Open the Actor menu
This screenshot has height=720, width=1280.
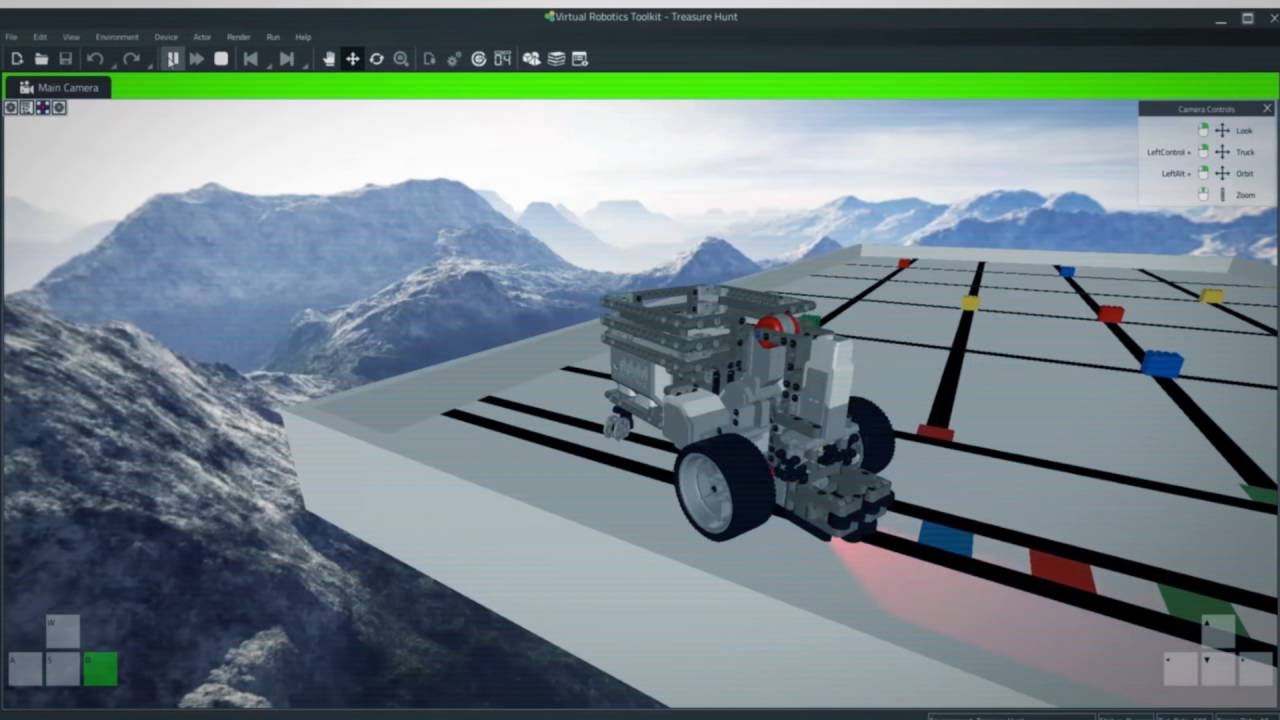click(x=202, y=37)
